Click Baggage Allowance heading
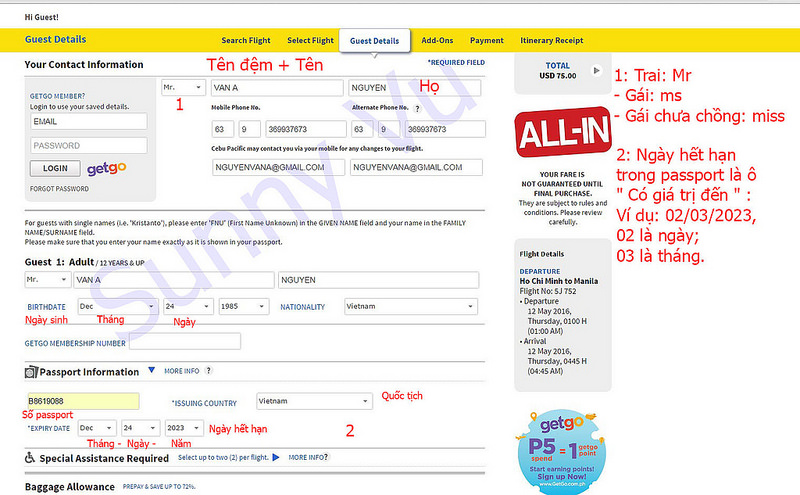 pos(69,487)
